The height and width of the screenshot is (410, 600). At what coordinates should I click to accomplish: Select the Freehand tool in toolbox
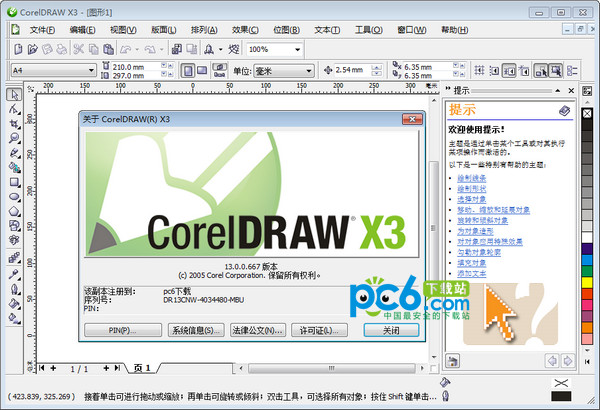pos(14,153)
